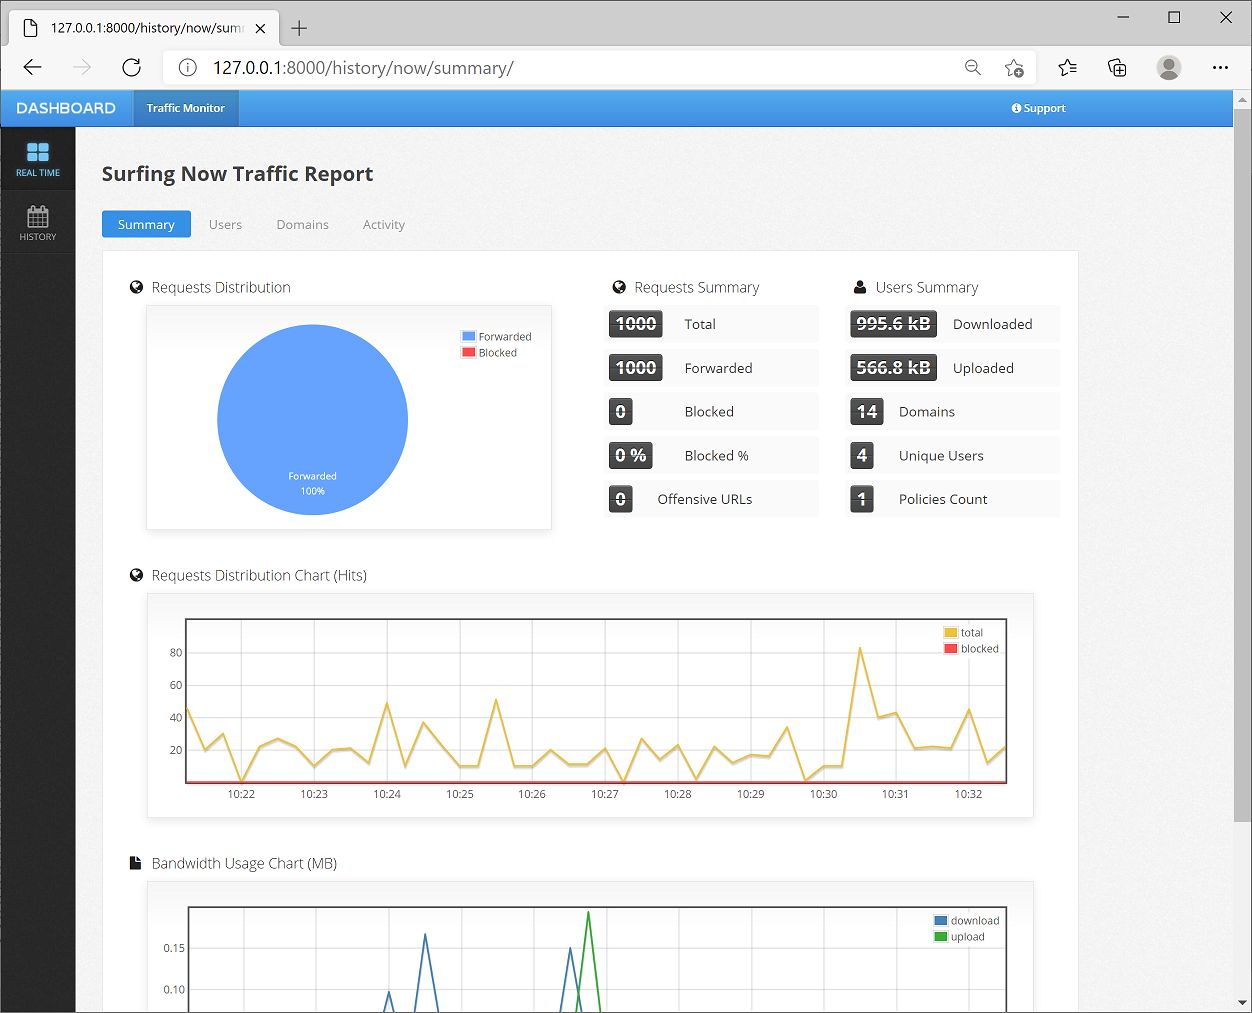Click the zoom magnifier icon in address bar

tap(972, 68)
